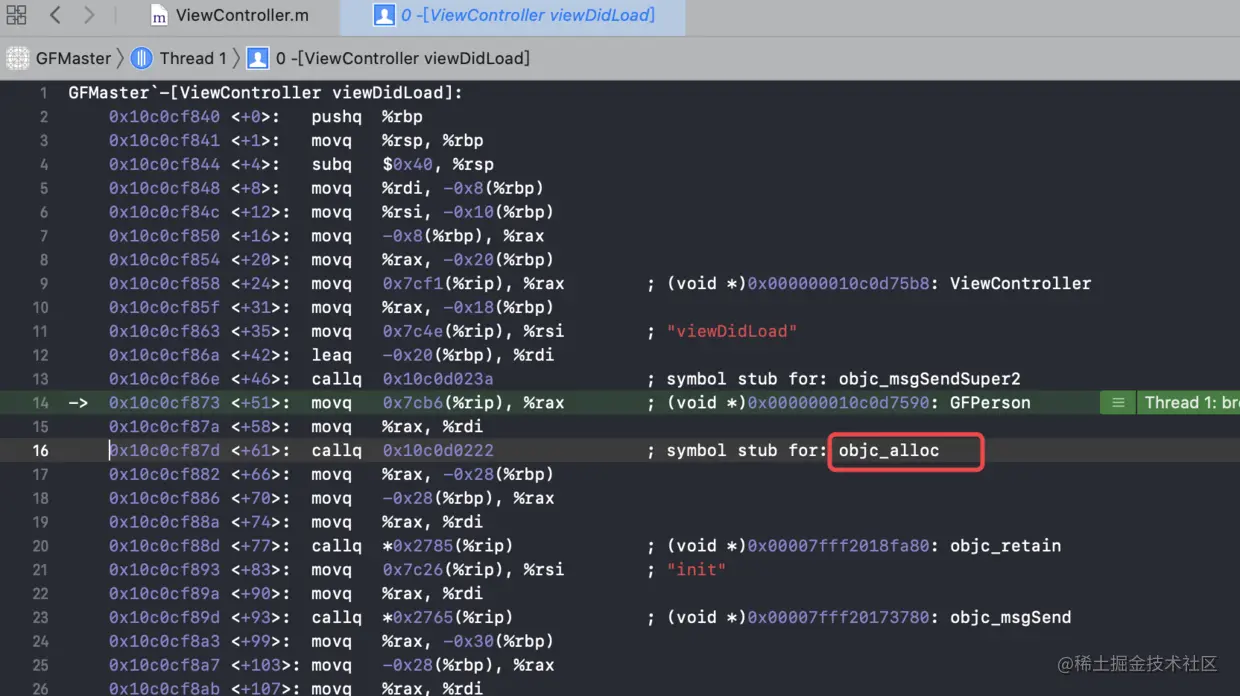
Task: Click callq *0x2785(%rip) on line 20
Action: click(x=412, y=546)
